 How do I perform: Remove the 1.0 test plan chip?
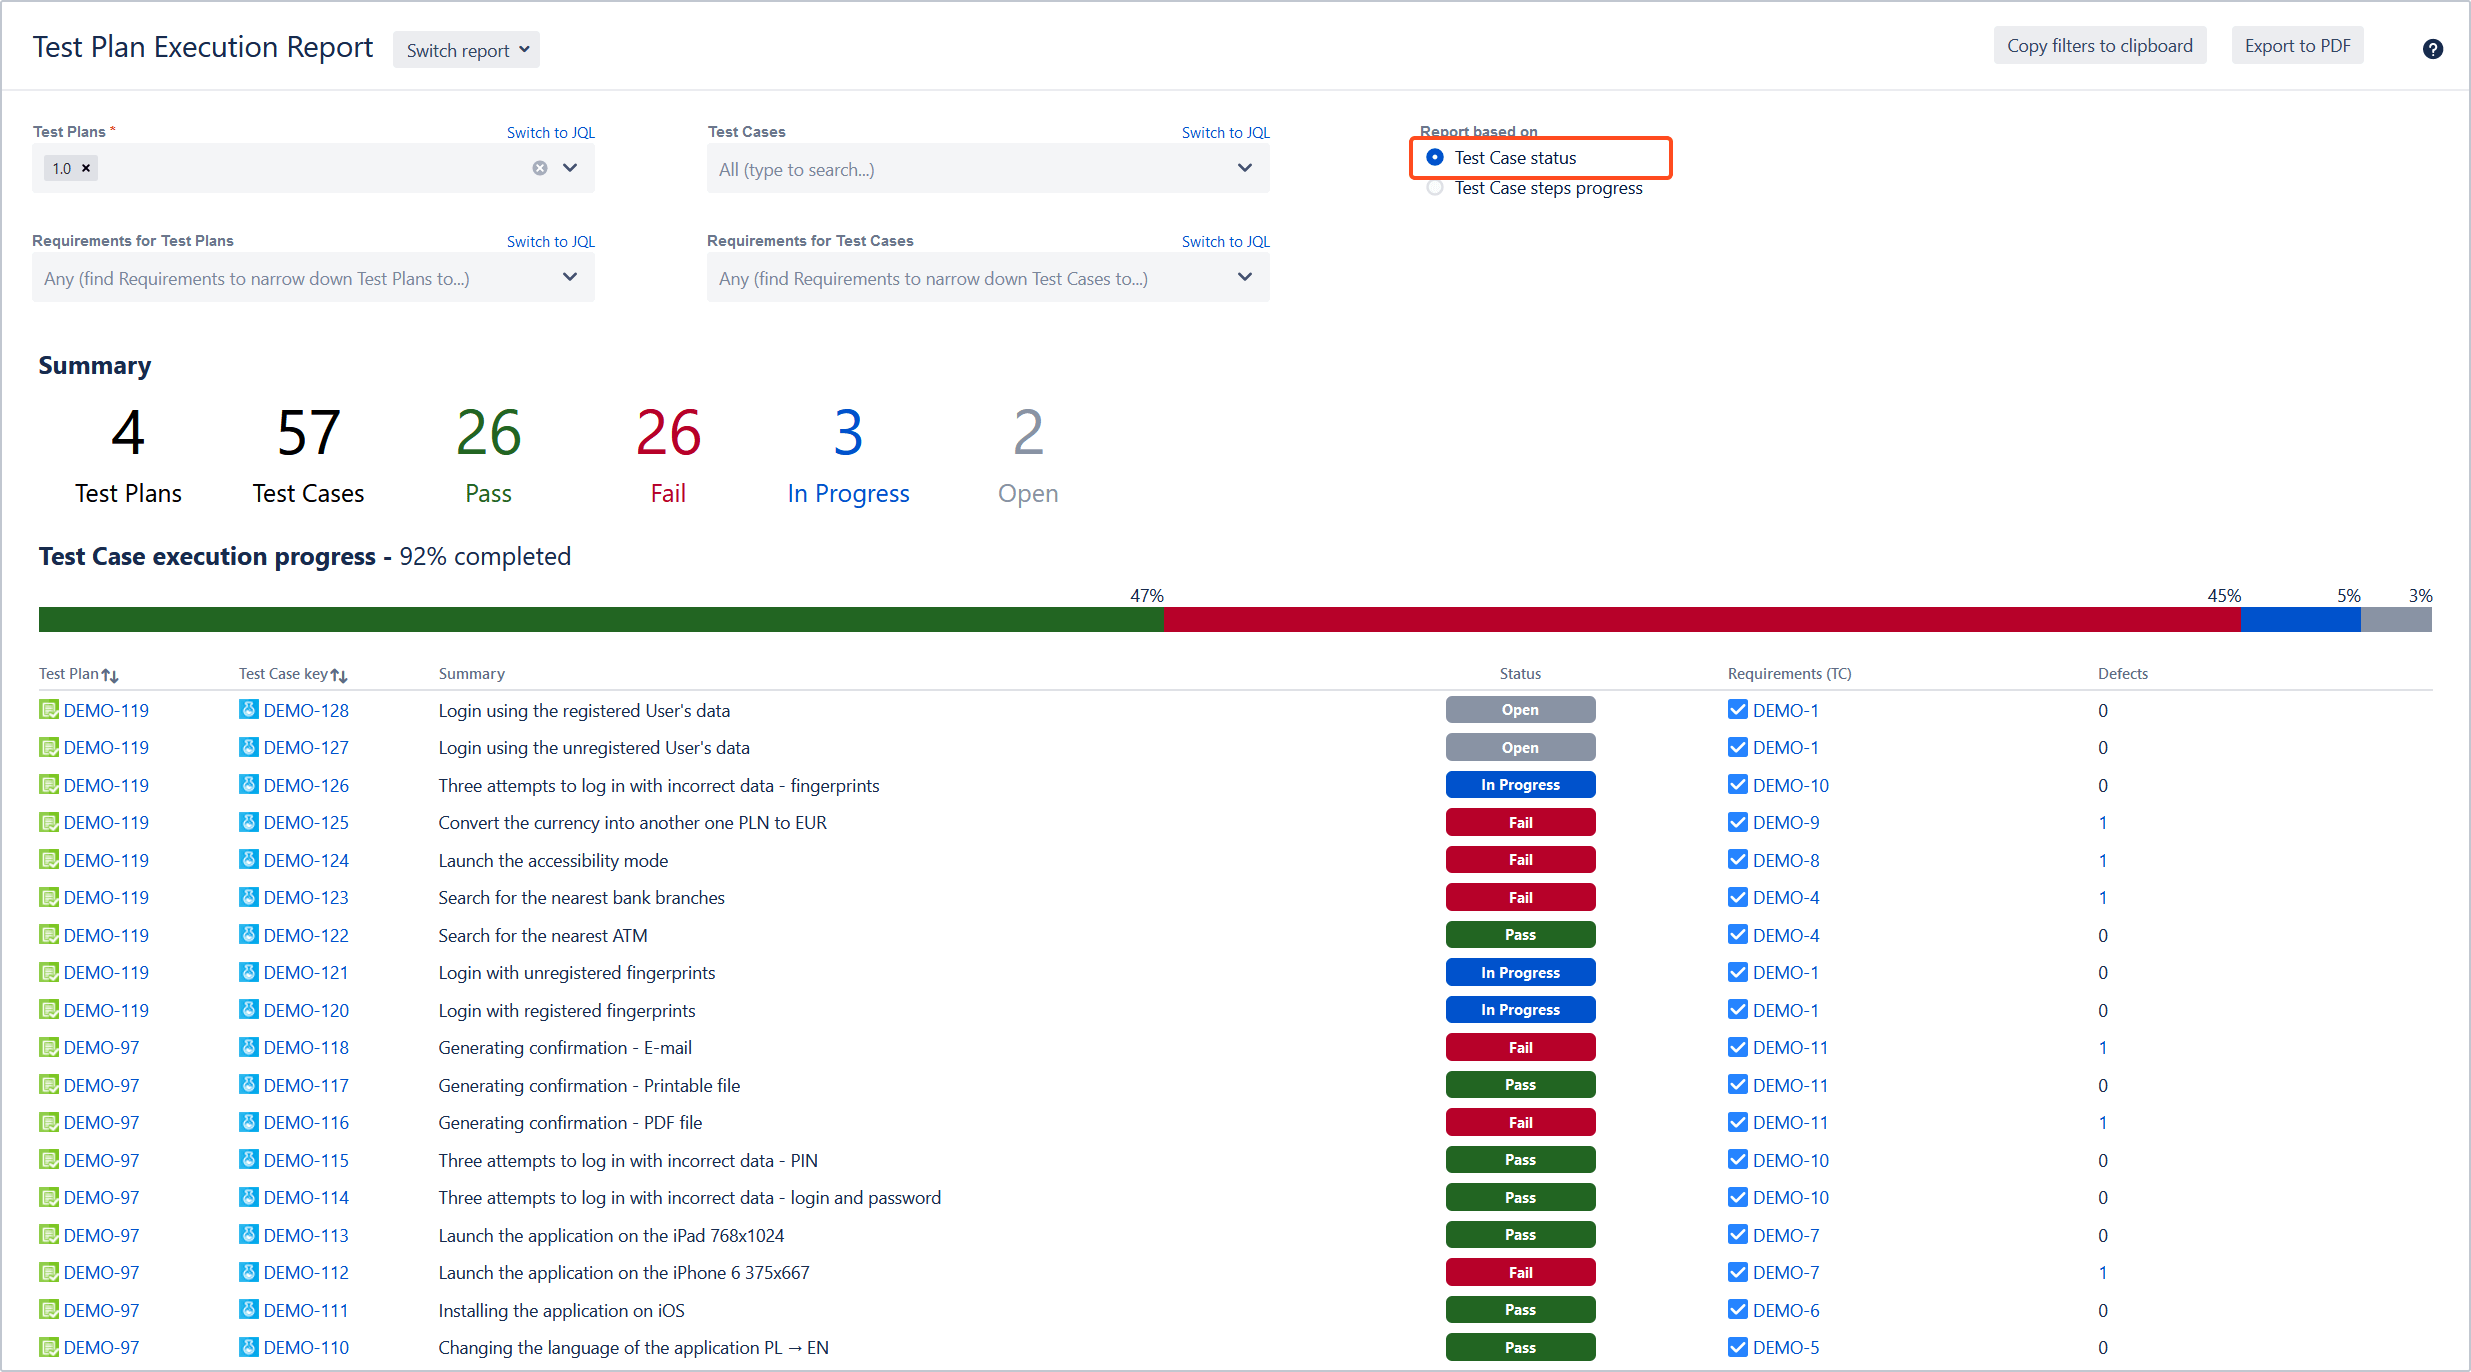click(86, 168)
